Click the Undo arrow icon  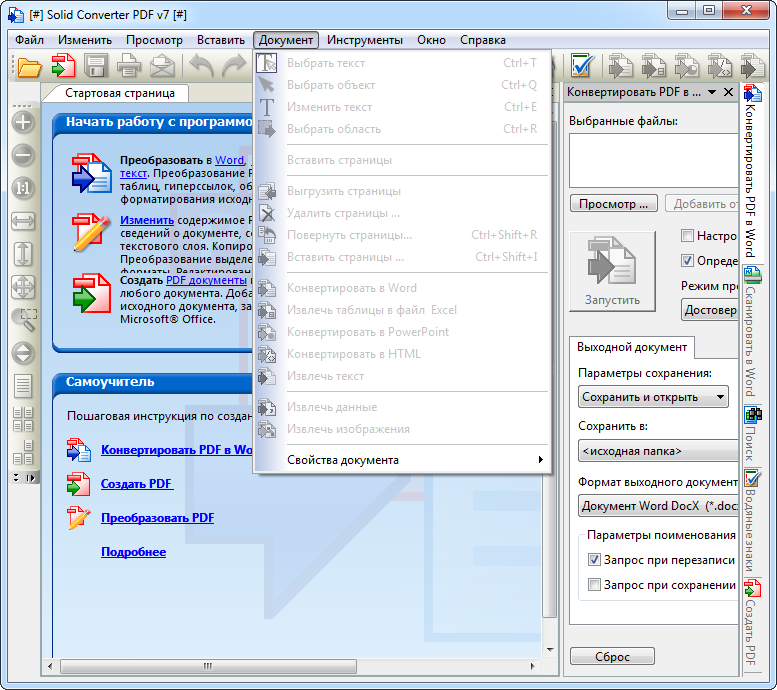coord(202,66)
